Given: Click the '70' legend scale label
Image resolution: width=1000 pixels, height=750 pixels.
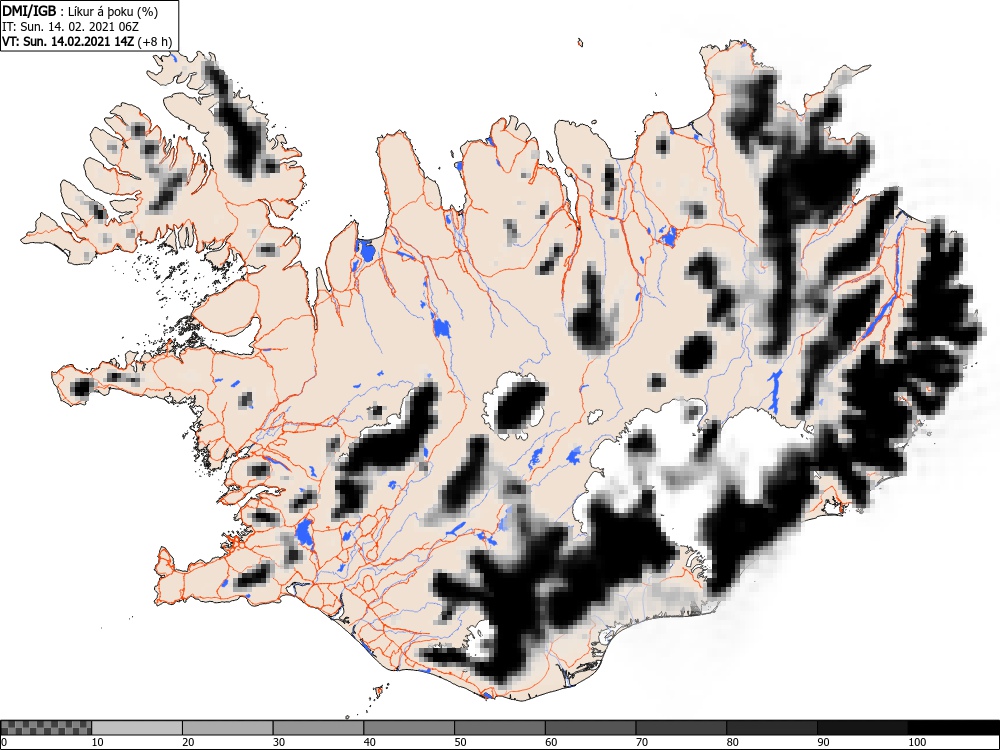Looking at the screenshot, I should tap(642, 742).
